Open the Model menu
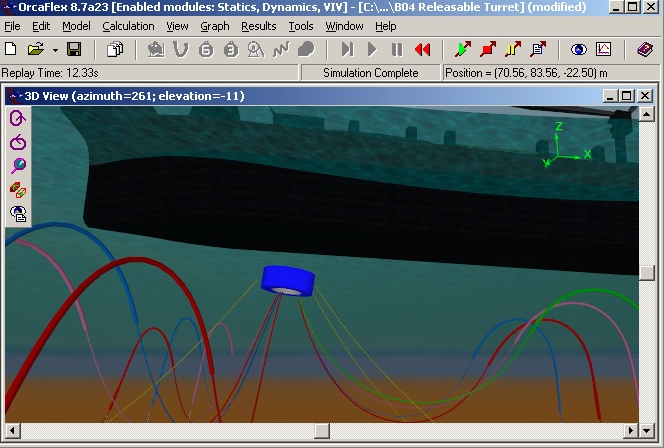This screenshot has width=664, height=448. click(76, 26)
